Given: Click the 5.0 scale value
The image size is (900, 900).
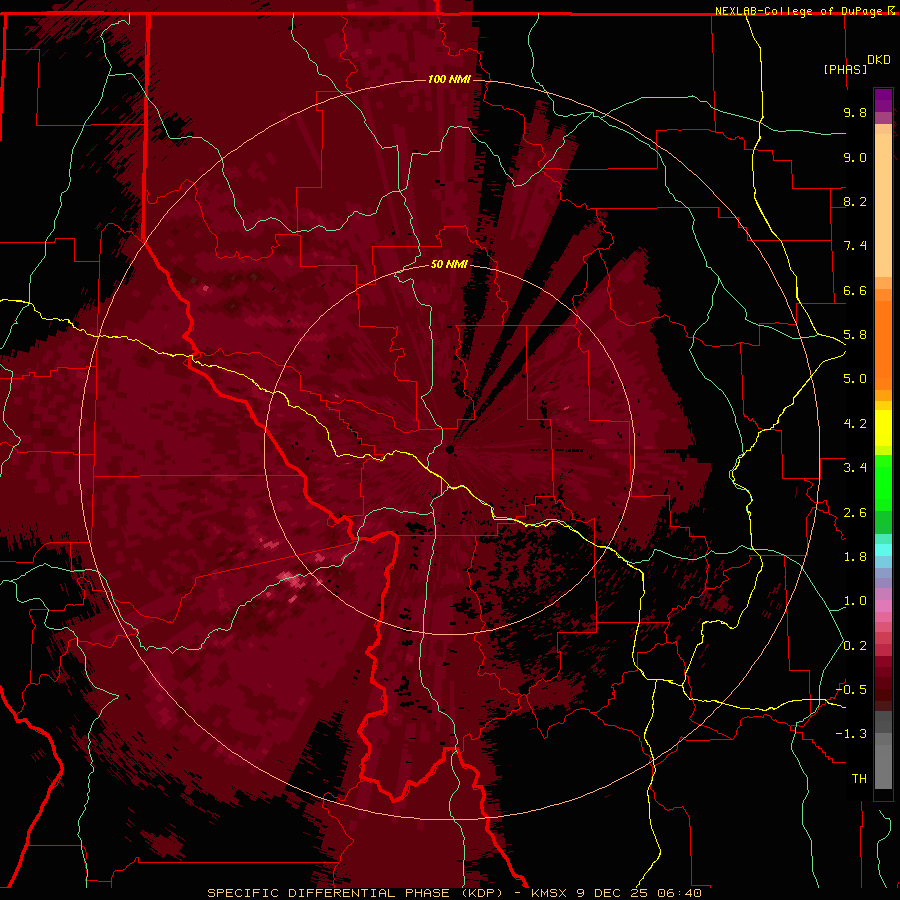Looking at the screenshot, I should 855,379.
